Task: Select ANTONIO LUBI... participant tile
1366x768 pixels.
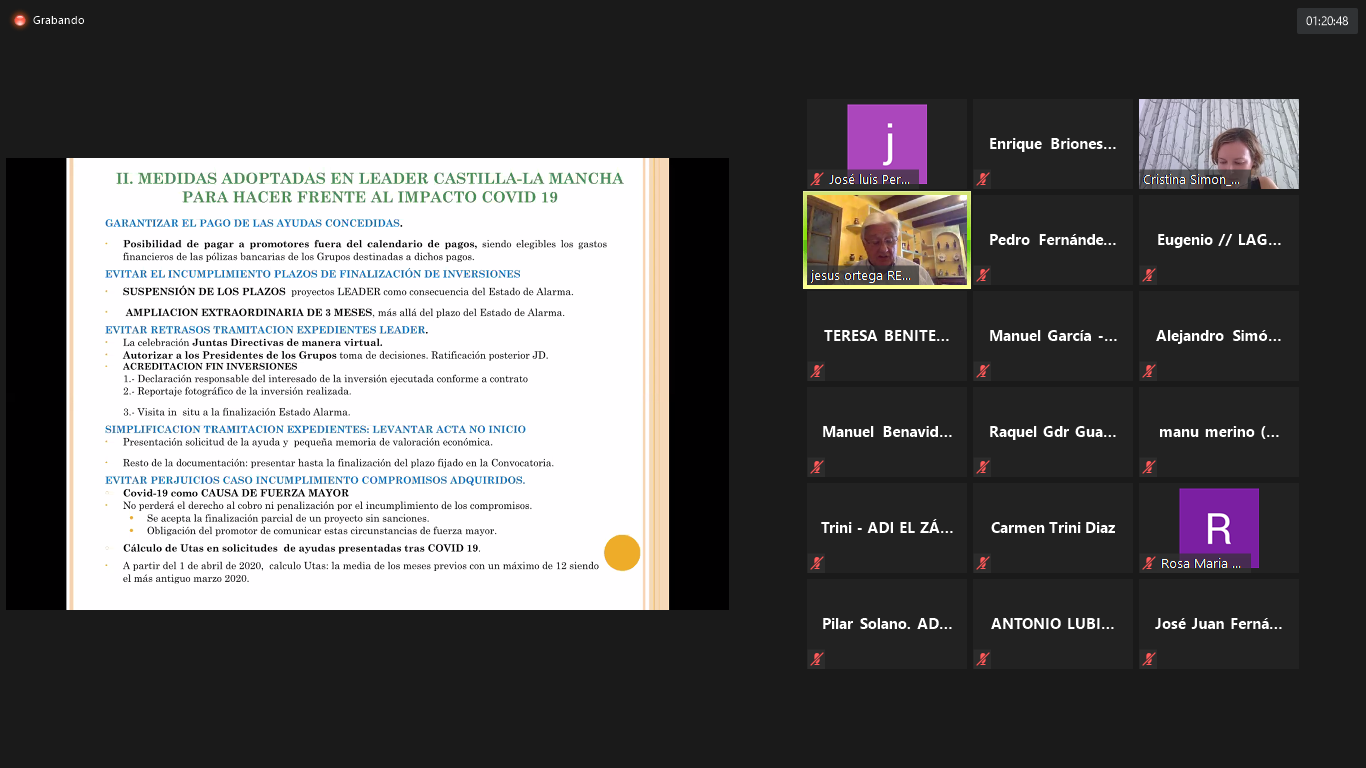Action: click(1053, 624)
